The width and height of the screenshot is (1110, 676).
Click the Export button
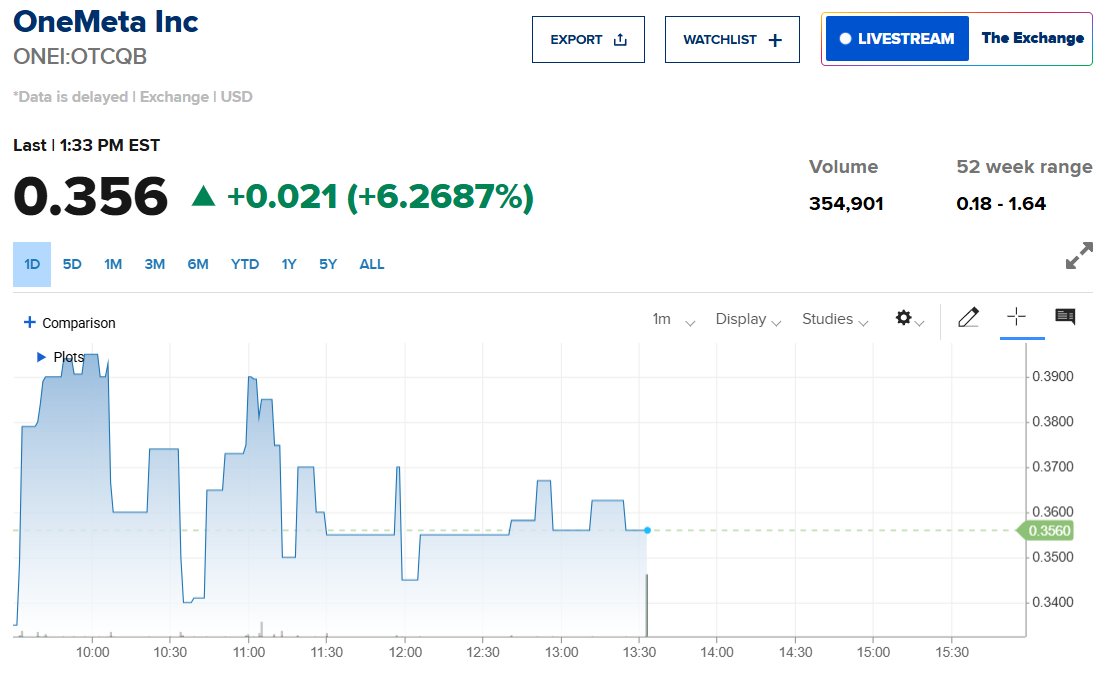tap(588, 38)
